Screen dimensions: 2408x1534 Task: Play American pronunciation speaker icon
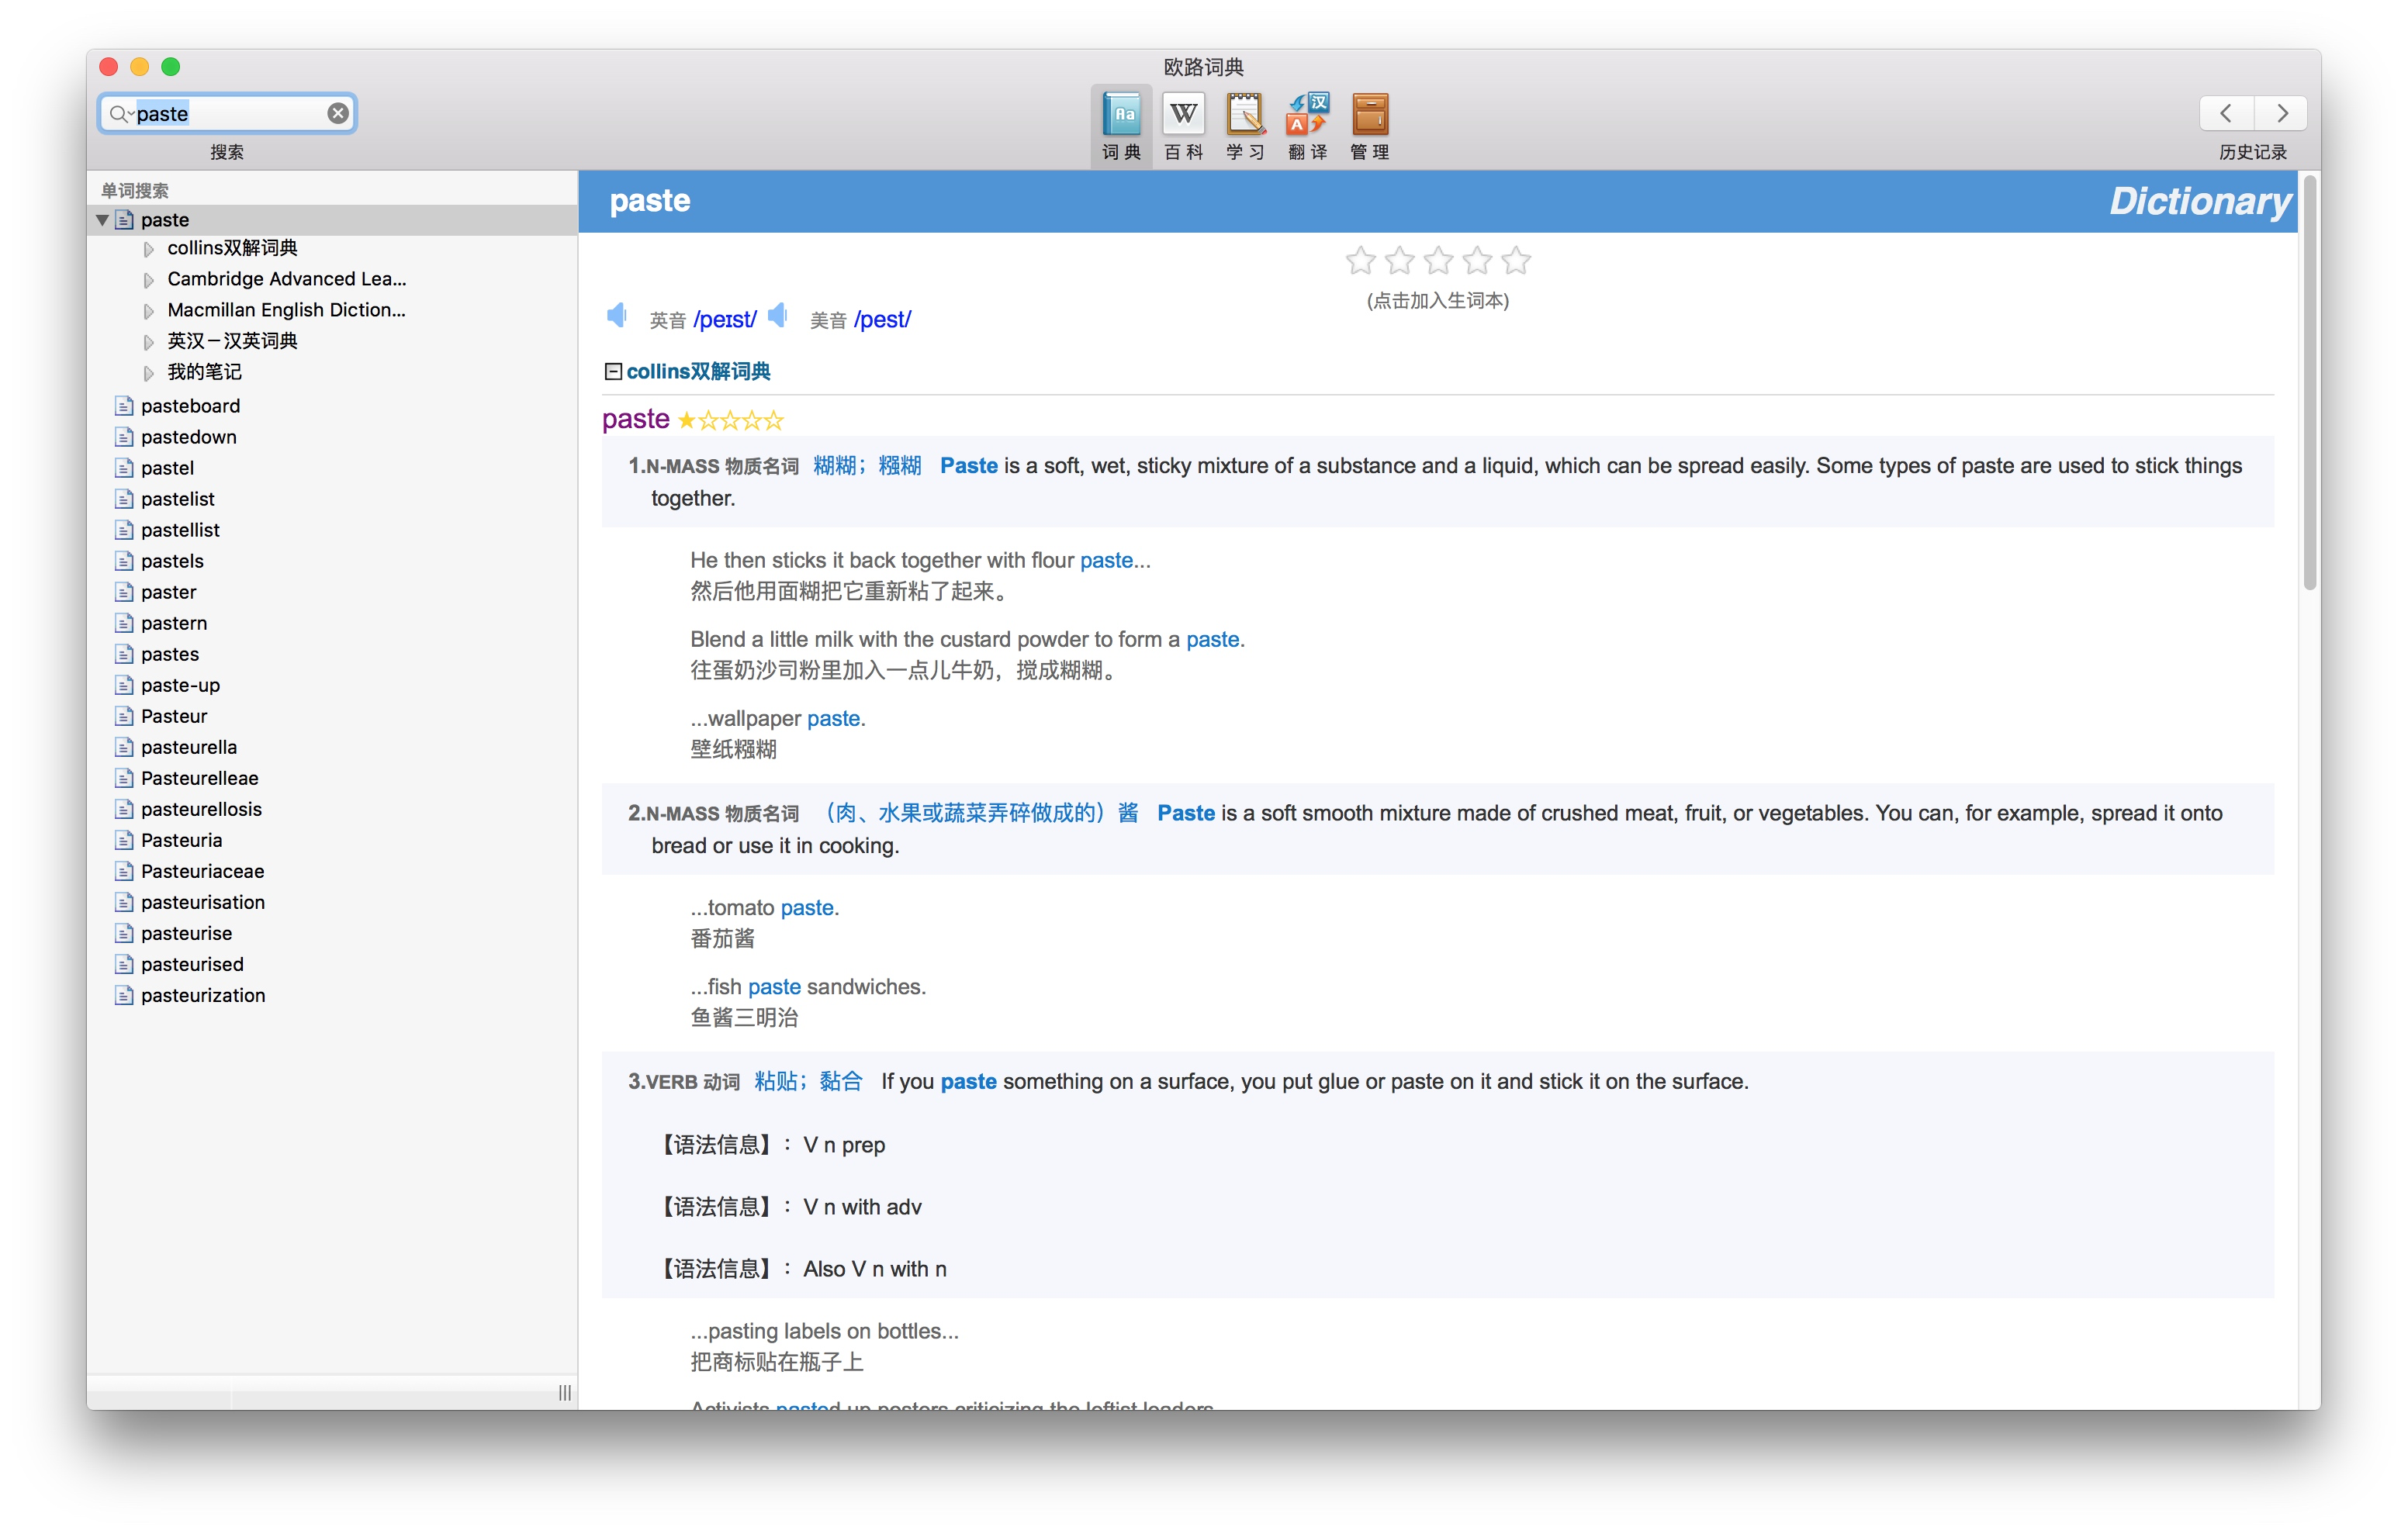pyautogui.click(x=778, y=316)
